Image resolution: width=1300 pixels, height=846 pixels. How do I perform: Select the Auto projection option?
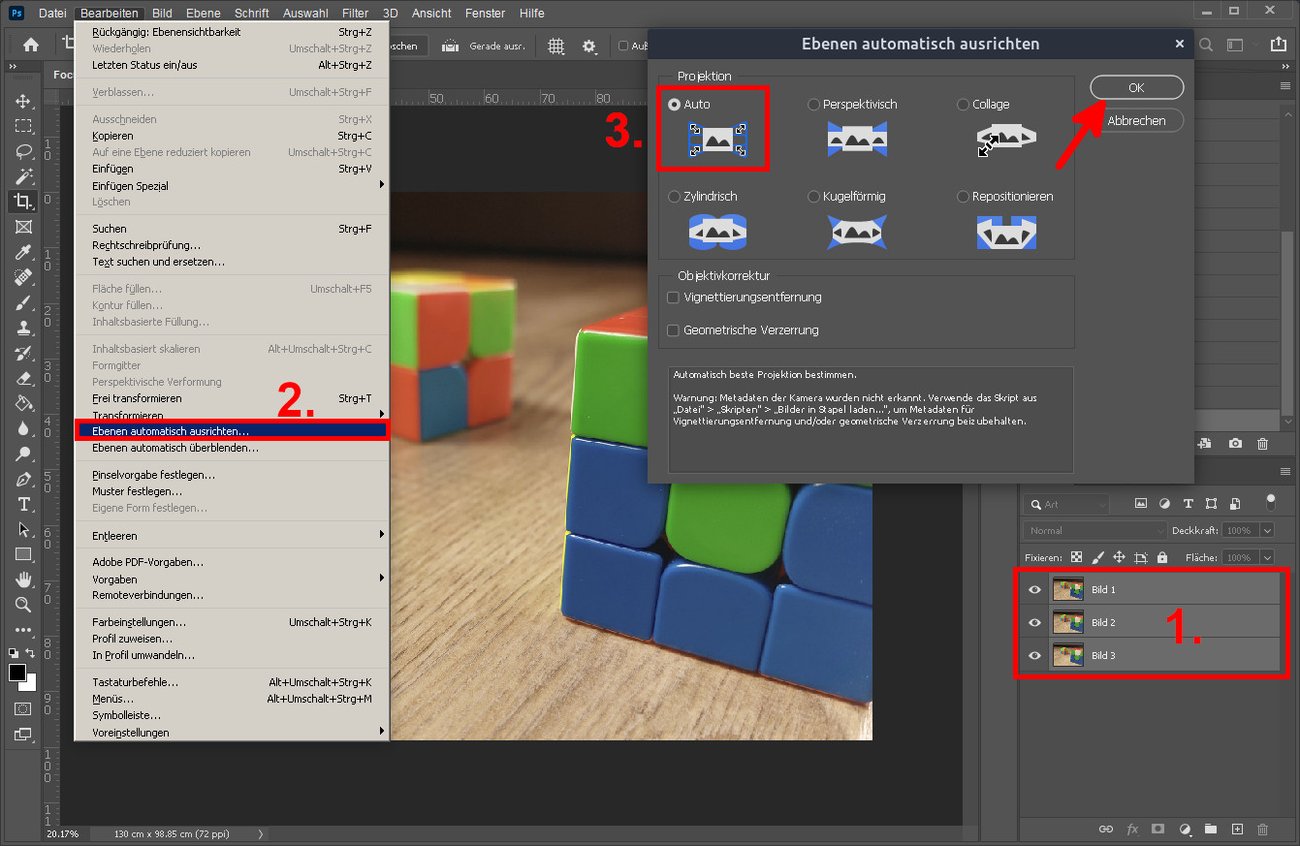pos(674,104)
